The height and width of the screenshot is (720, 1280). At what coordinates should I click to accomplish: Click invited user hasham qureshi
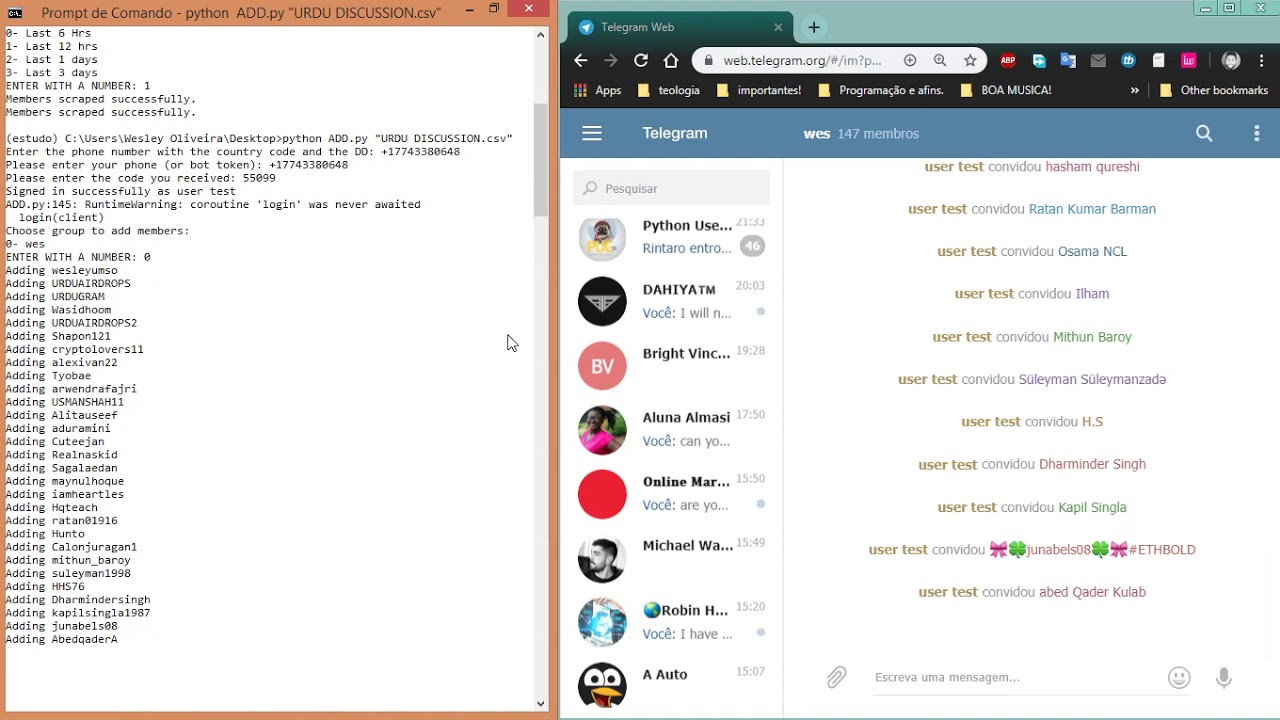click(1092, 167)
